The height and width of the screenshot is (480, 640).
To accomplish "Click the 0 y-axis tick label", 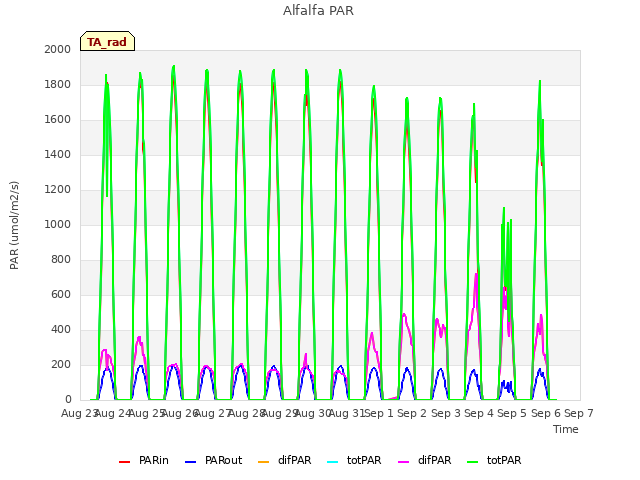I will pos(68,399).
